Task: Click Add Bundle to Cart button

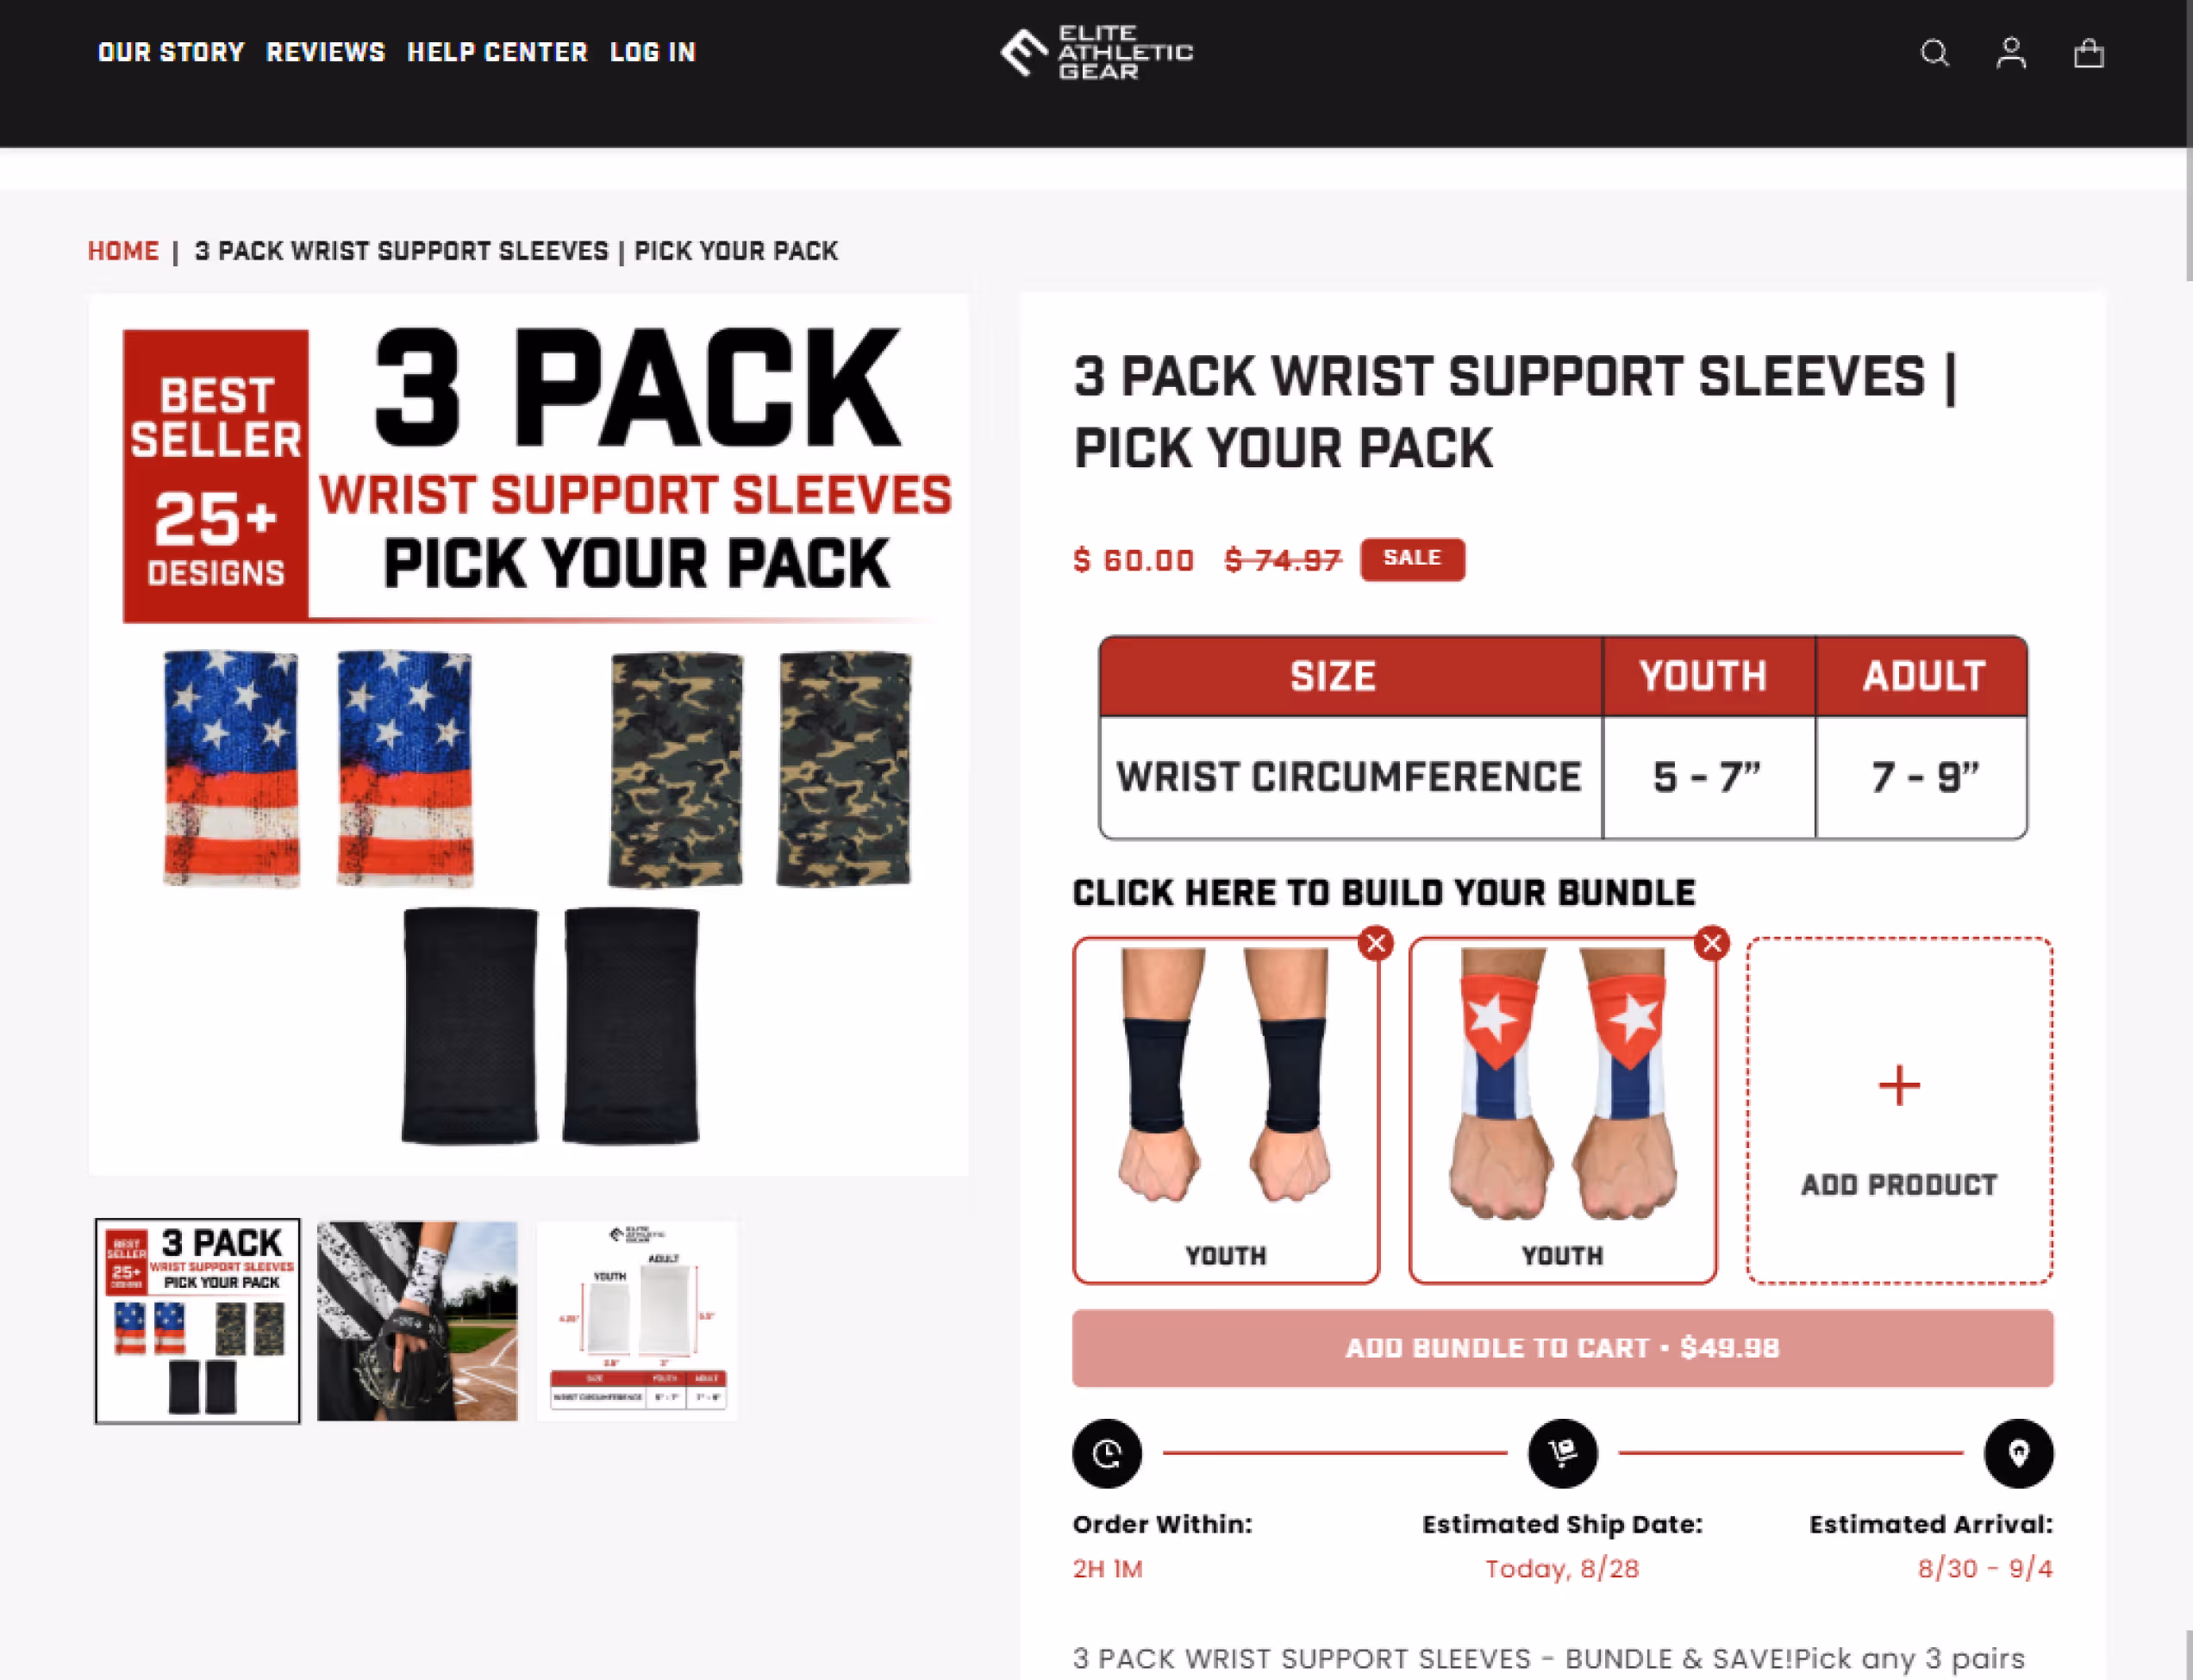Action: (x=1562, y=1347)
